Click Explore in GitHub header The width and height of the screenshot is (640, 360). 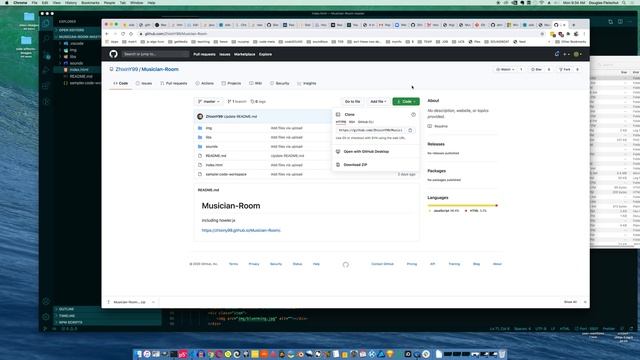tap(265, 54)
